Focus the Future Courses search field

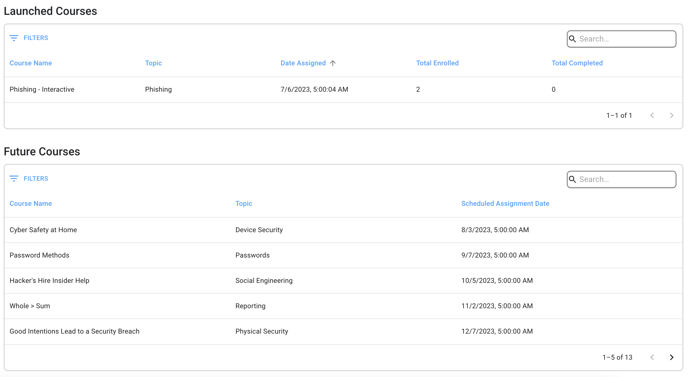[621, 179]
